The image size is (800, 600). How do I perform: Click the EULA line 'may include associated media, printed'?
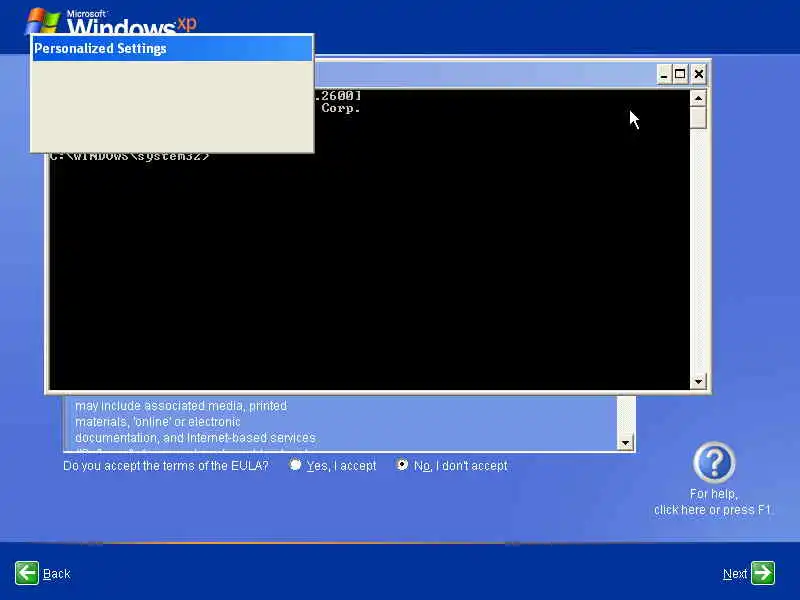pos(181,406)
